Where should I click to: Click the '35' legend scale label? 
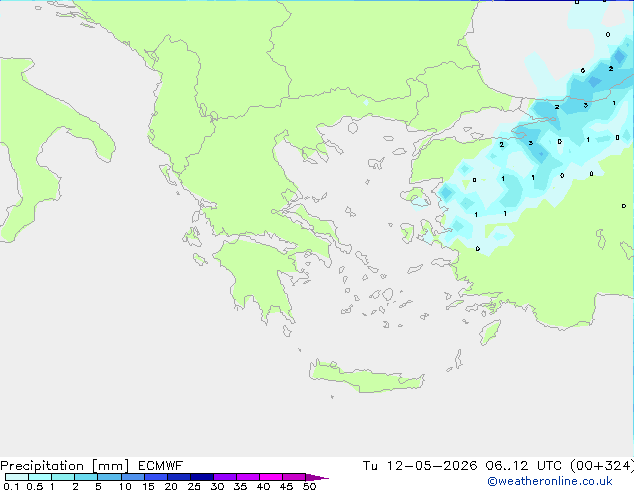(x=240, y=486)
